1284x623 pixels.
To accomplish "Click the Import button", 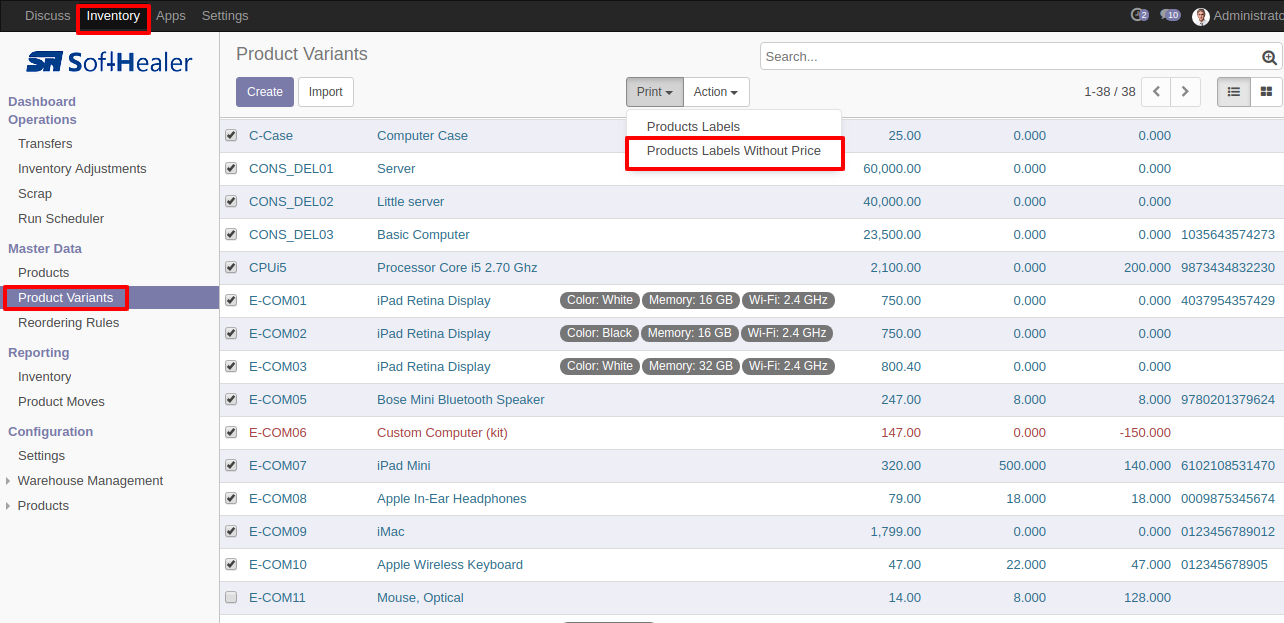I will coord(325,92).
